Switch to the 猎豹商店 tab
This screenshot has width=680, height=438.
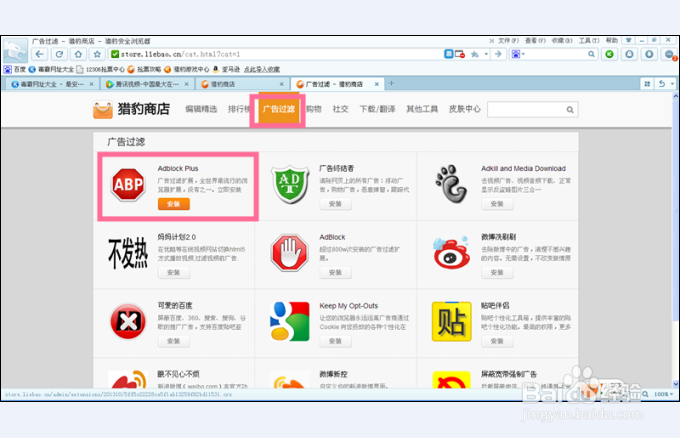242,84
